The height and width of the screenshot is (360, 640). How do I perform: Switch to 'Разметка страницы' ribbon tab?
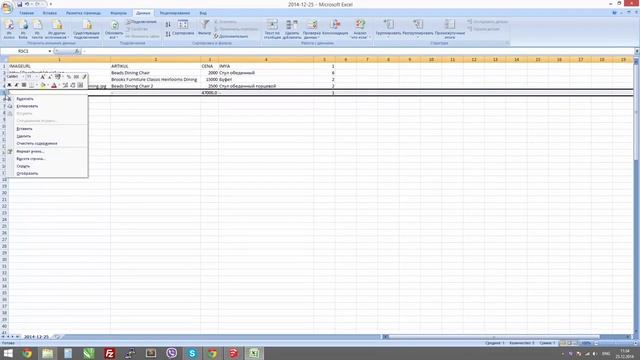(83, 13)
